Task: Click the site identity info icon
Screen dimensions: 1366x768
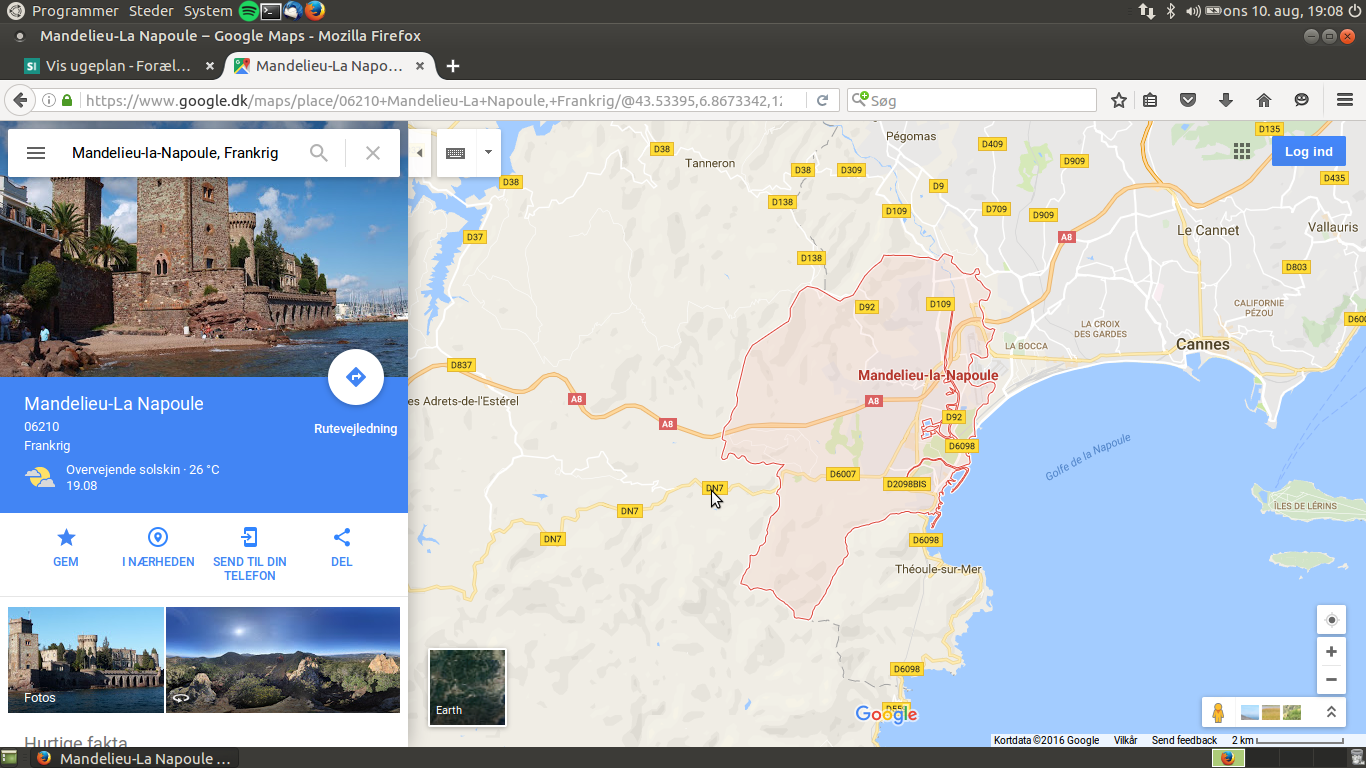Action: 48,100
